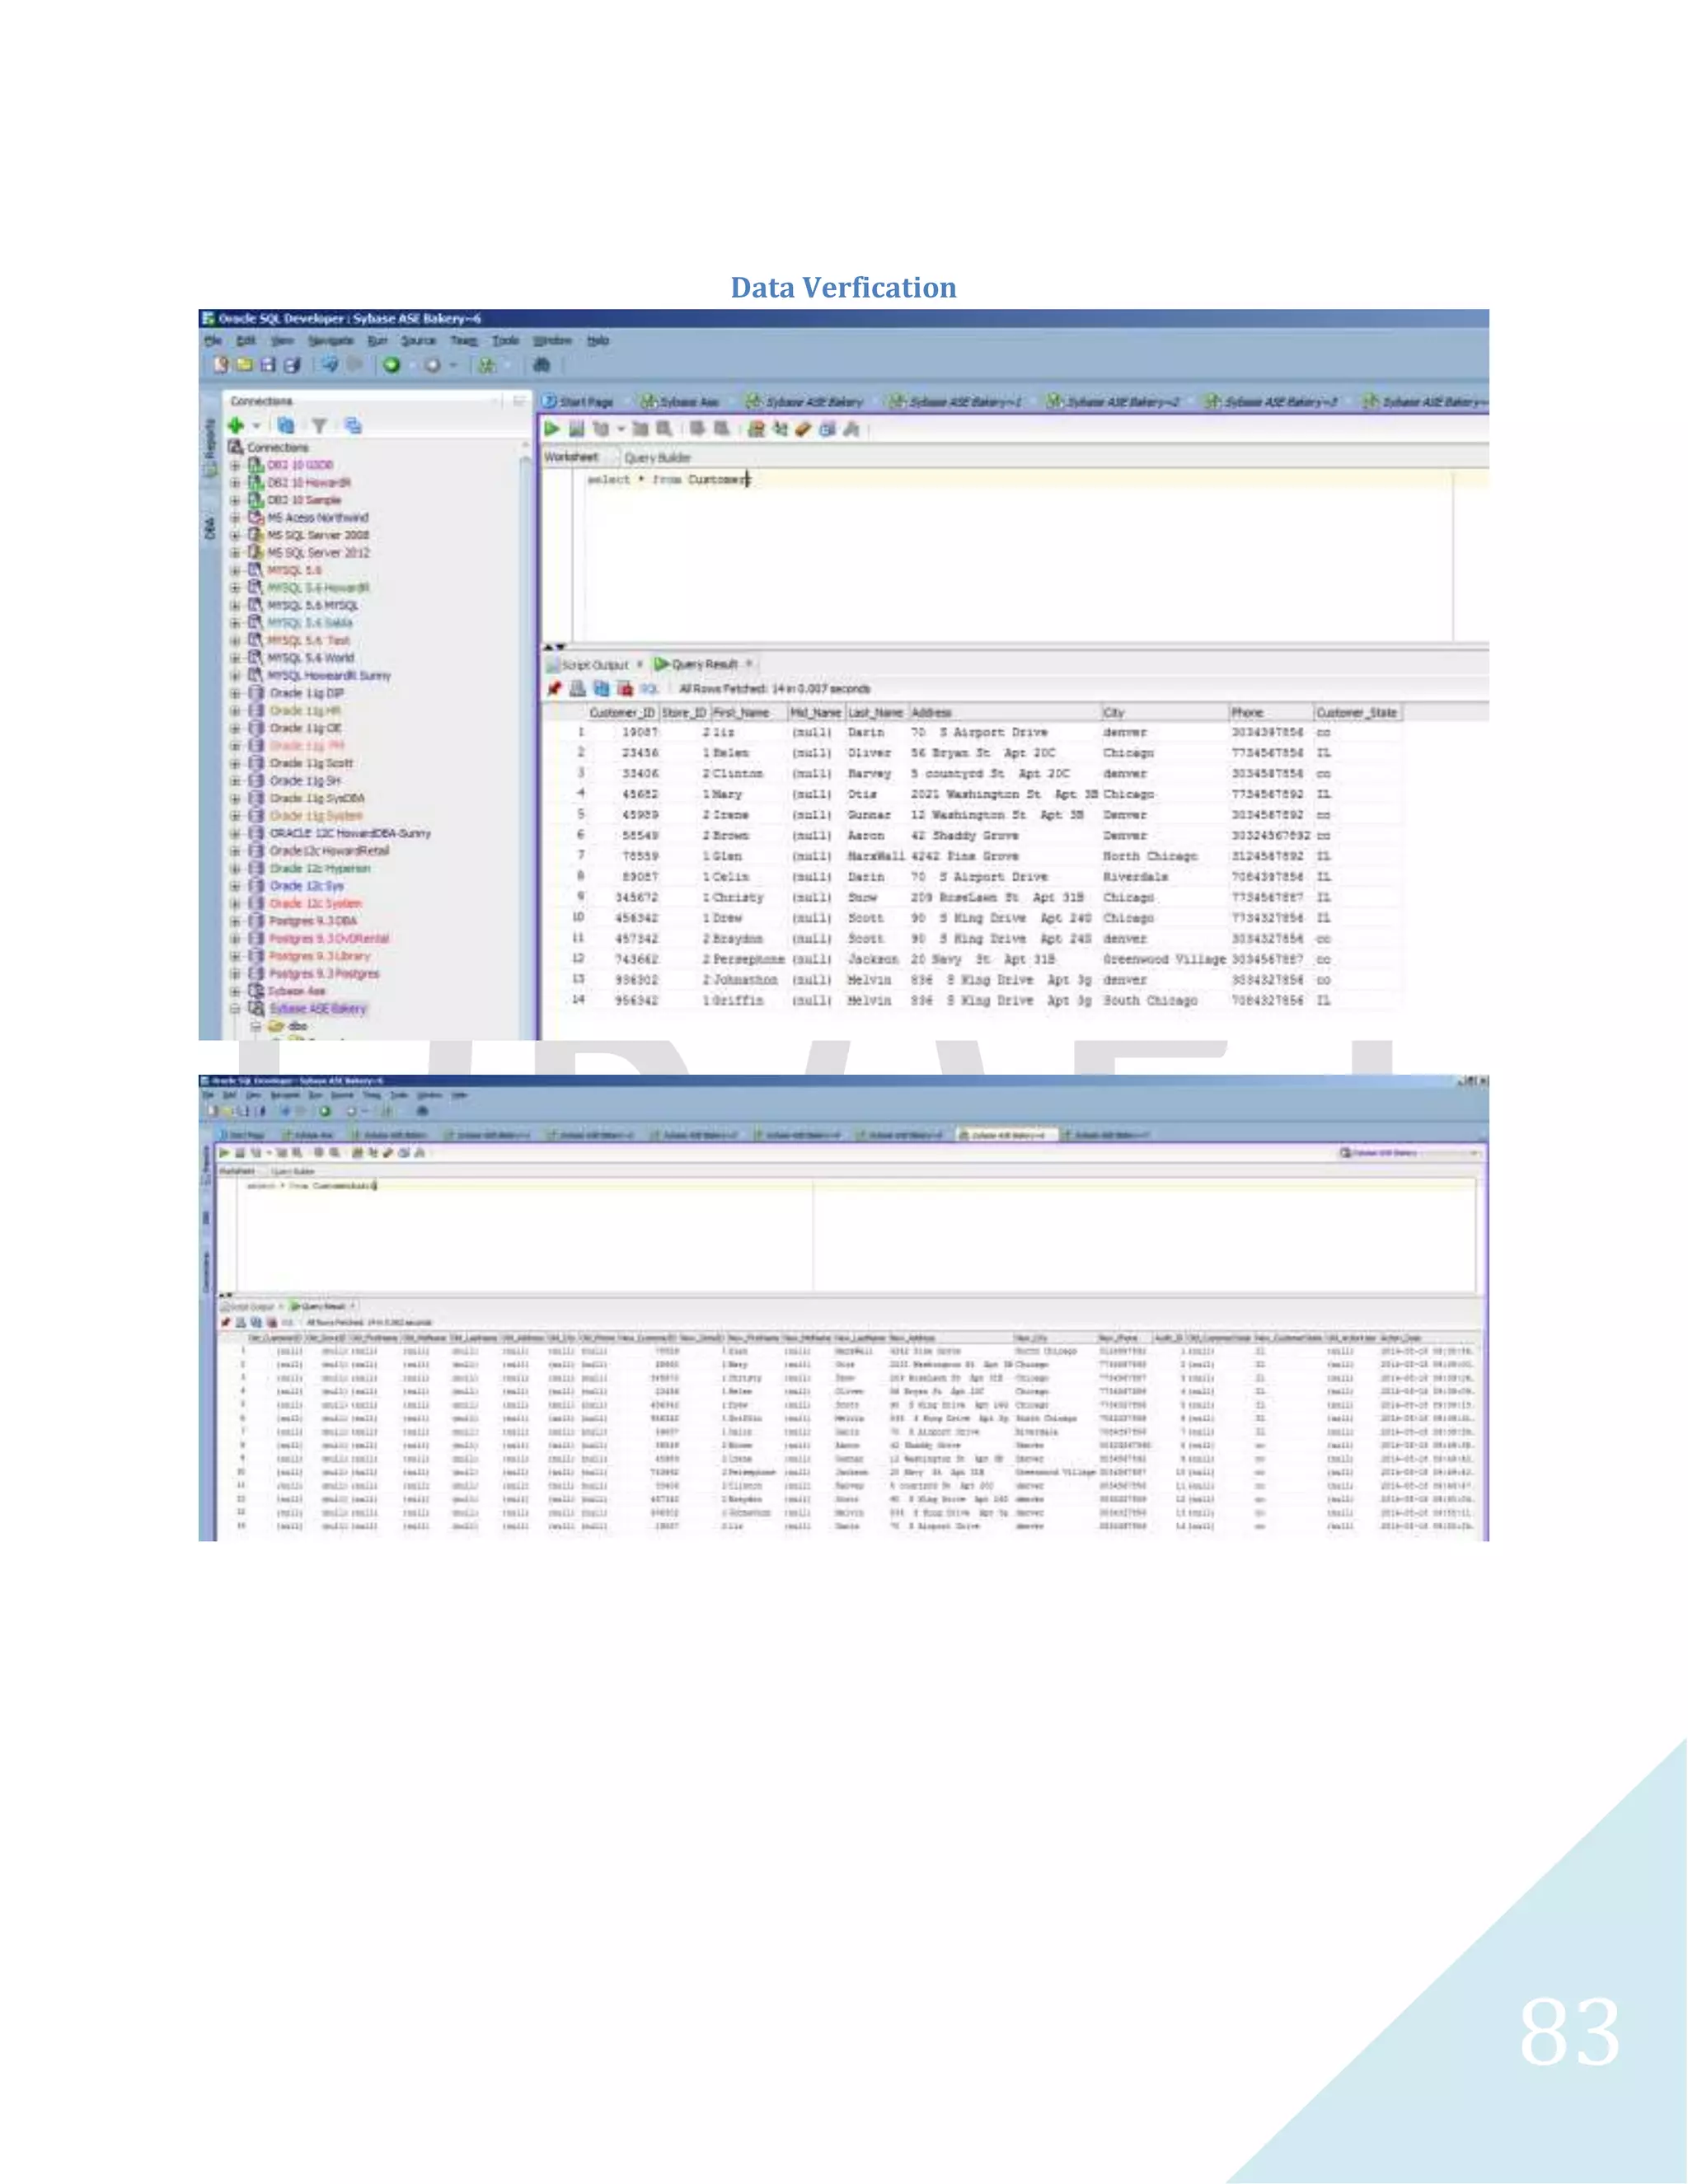Expand the MS SQL Server 2012 connection
This screenshot has height=2184, width=1688.
[235, 552]
